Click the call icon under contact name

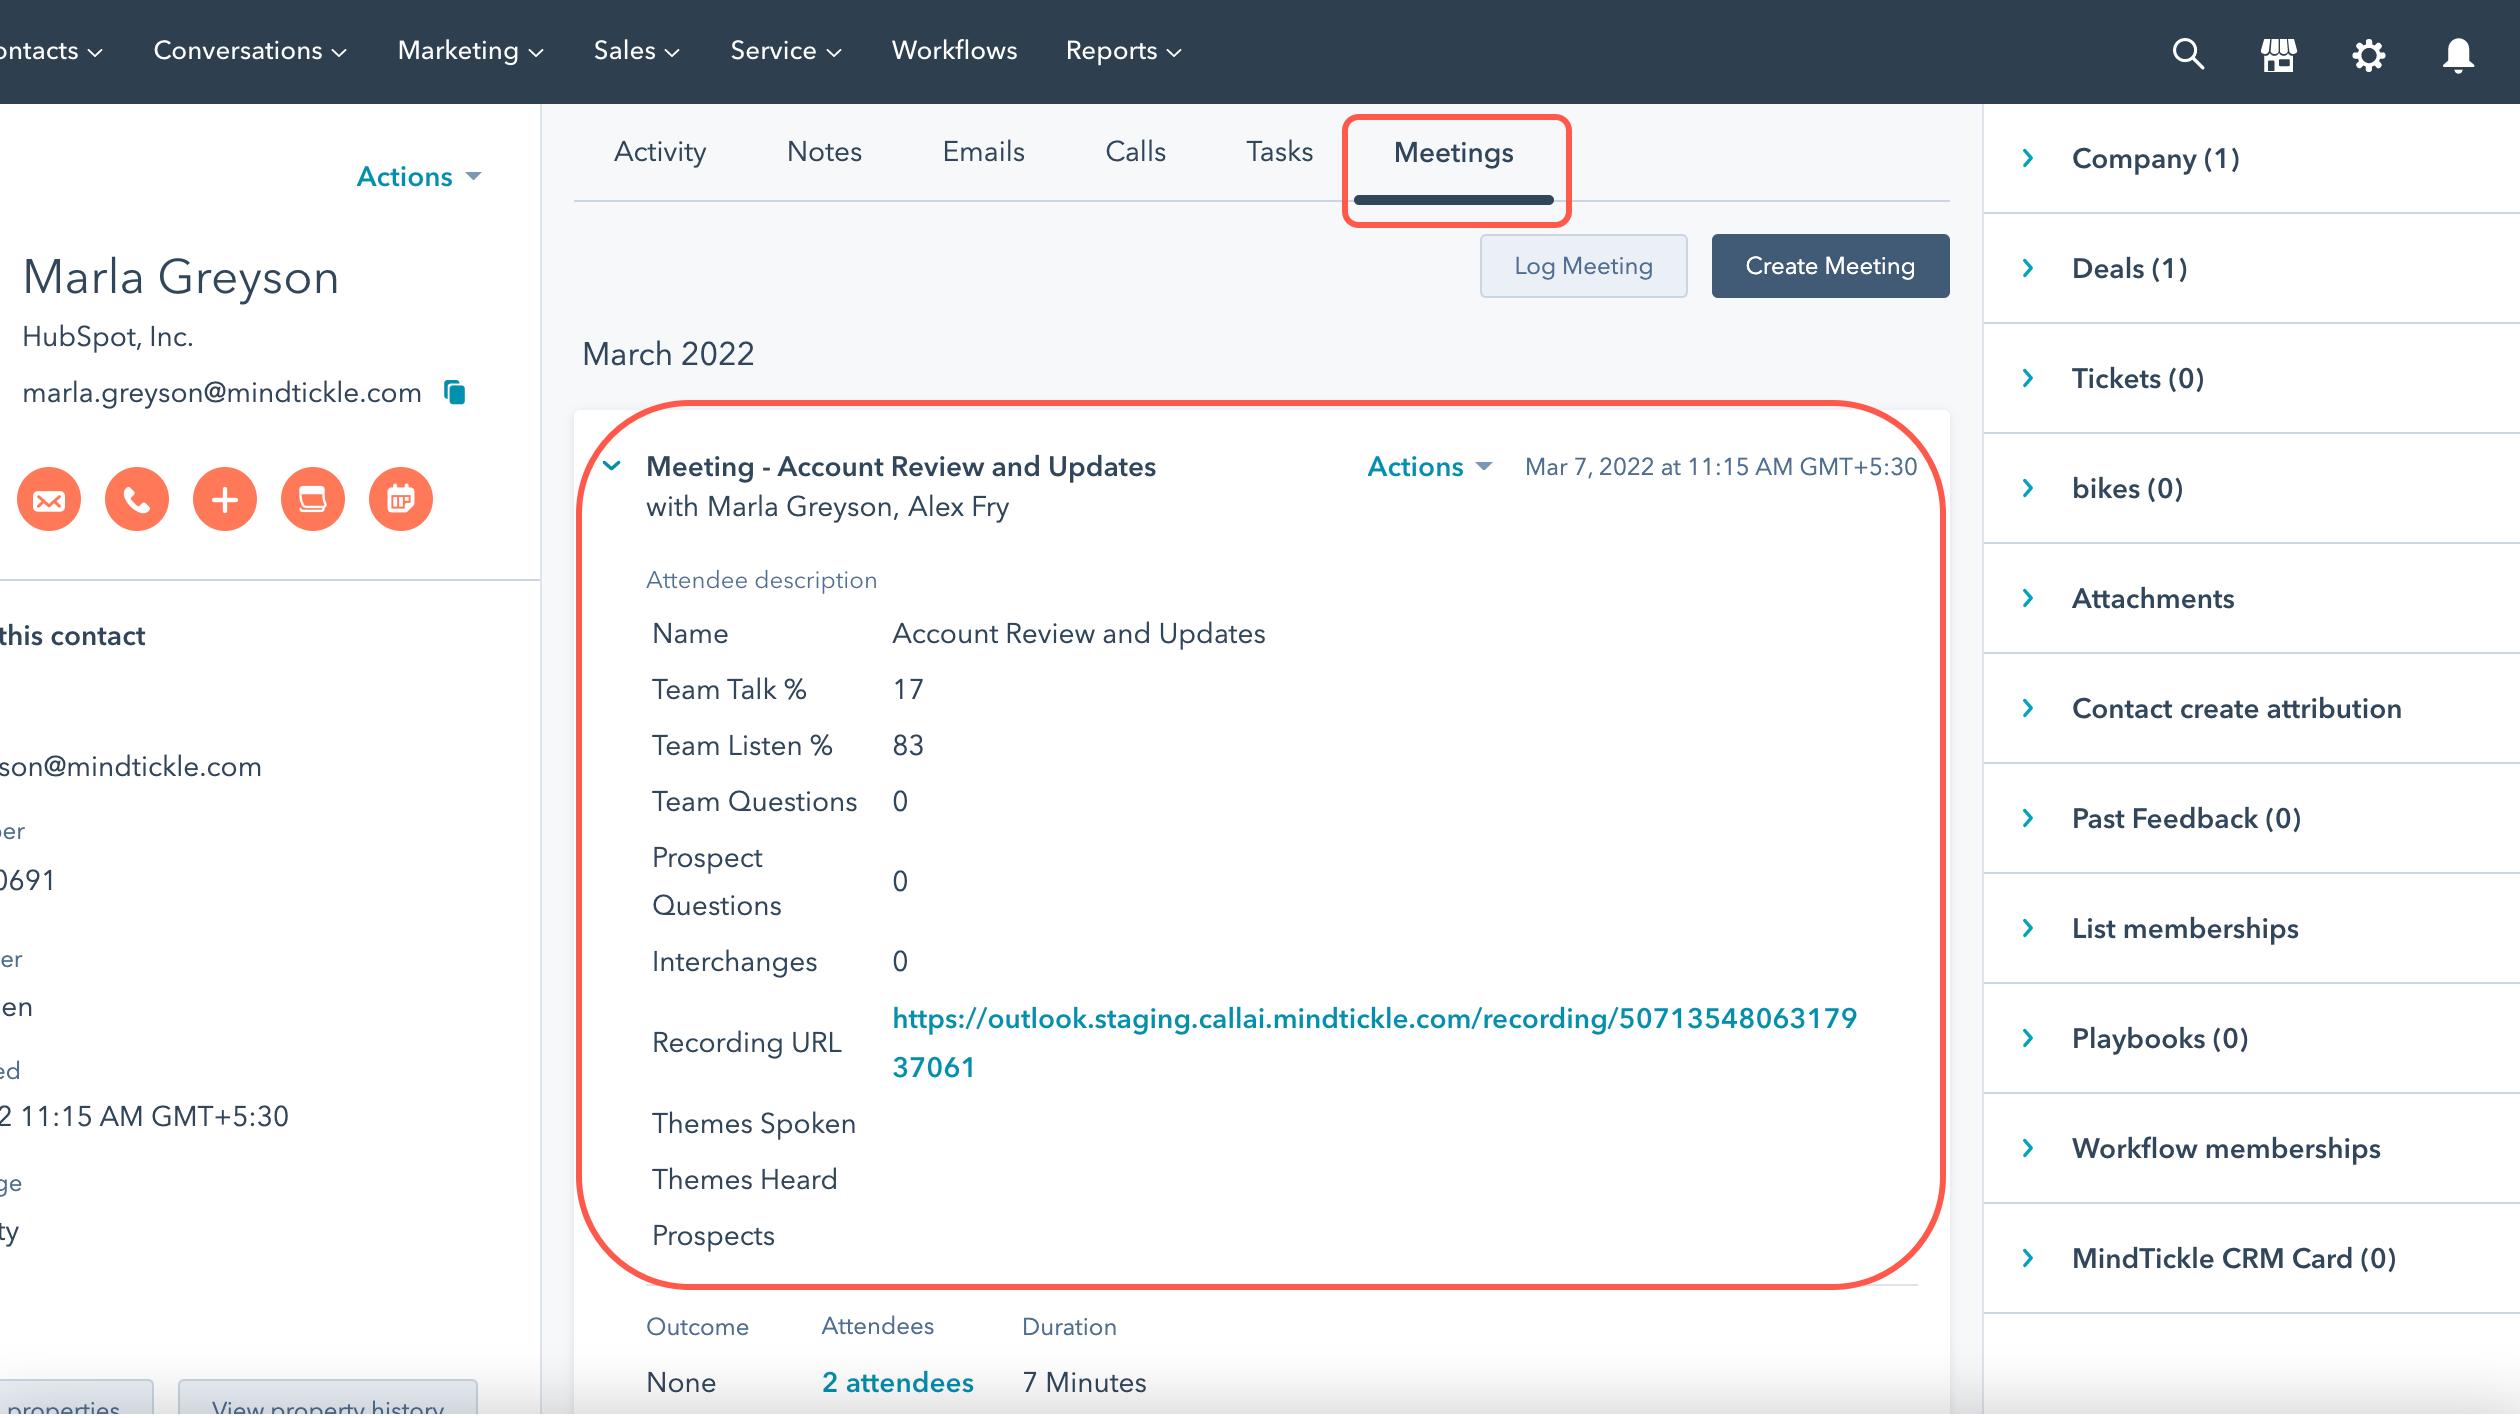pos(136,498)
